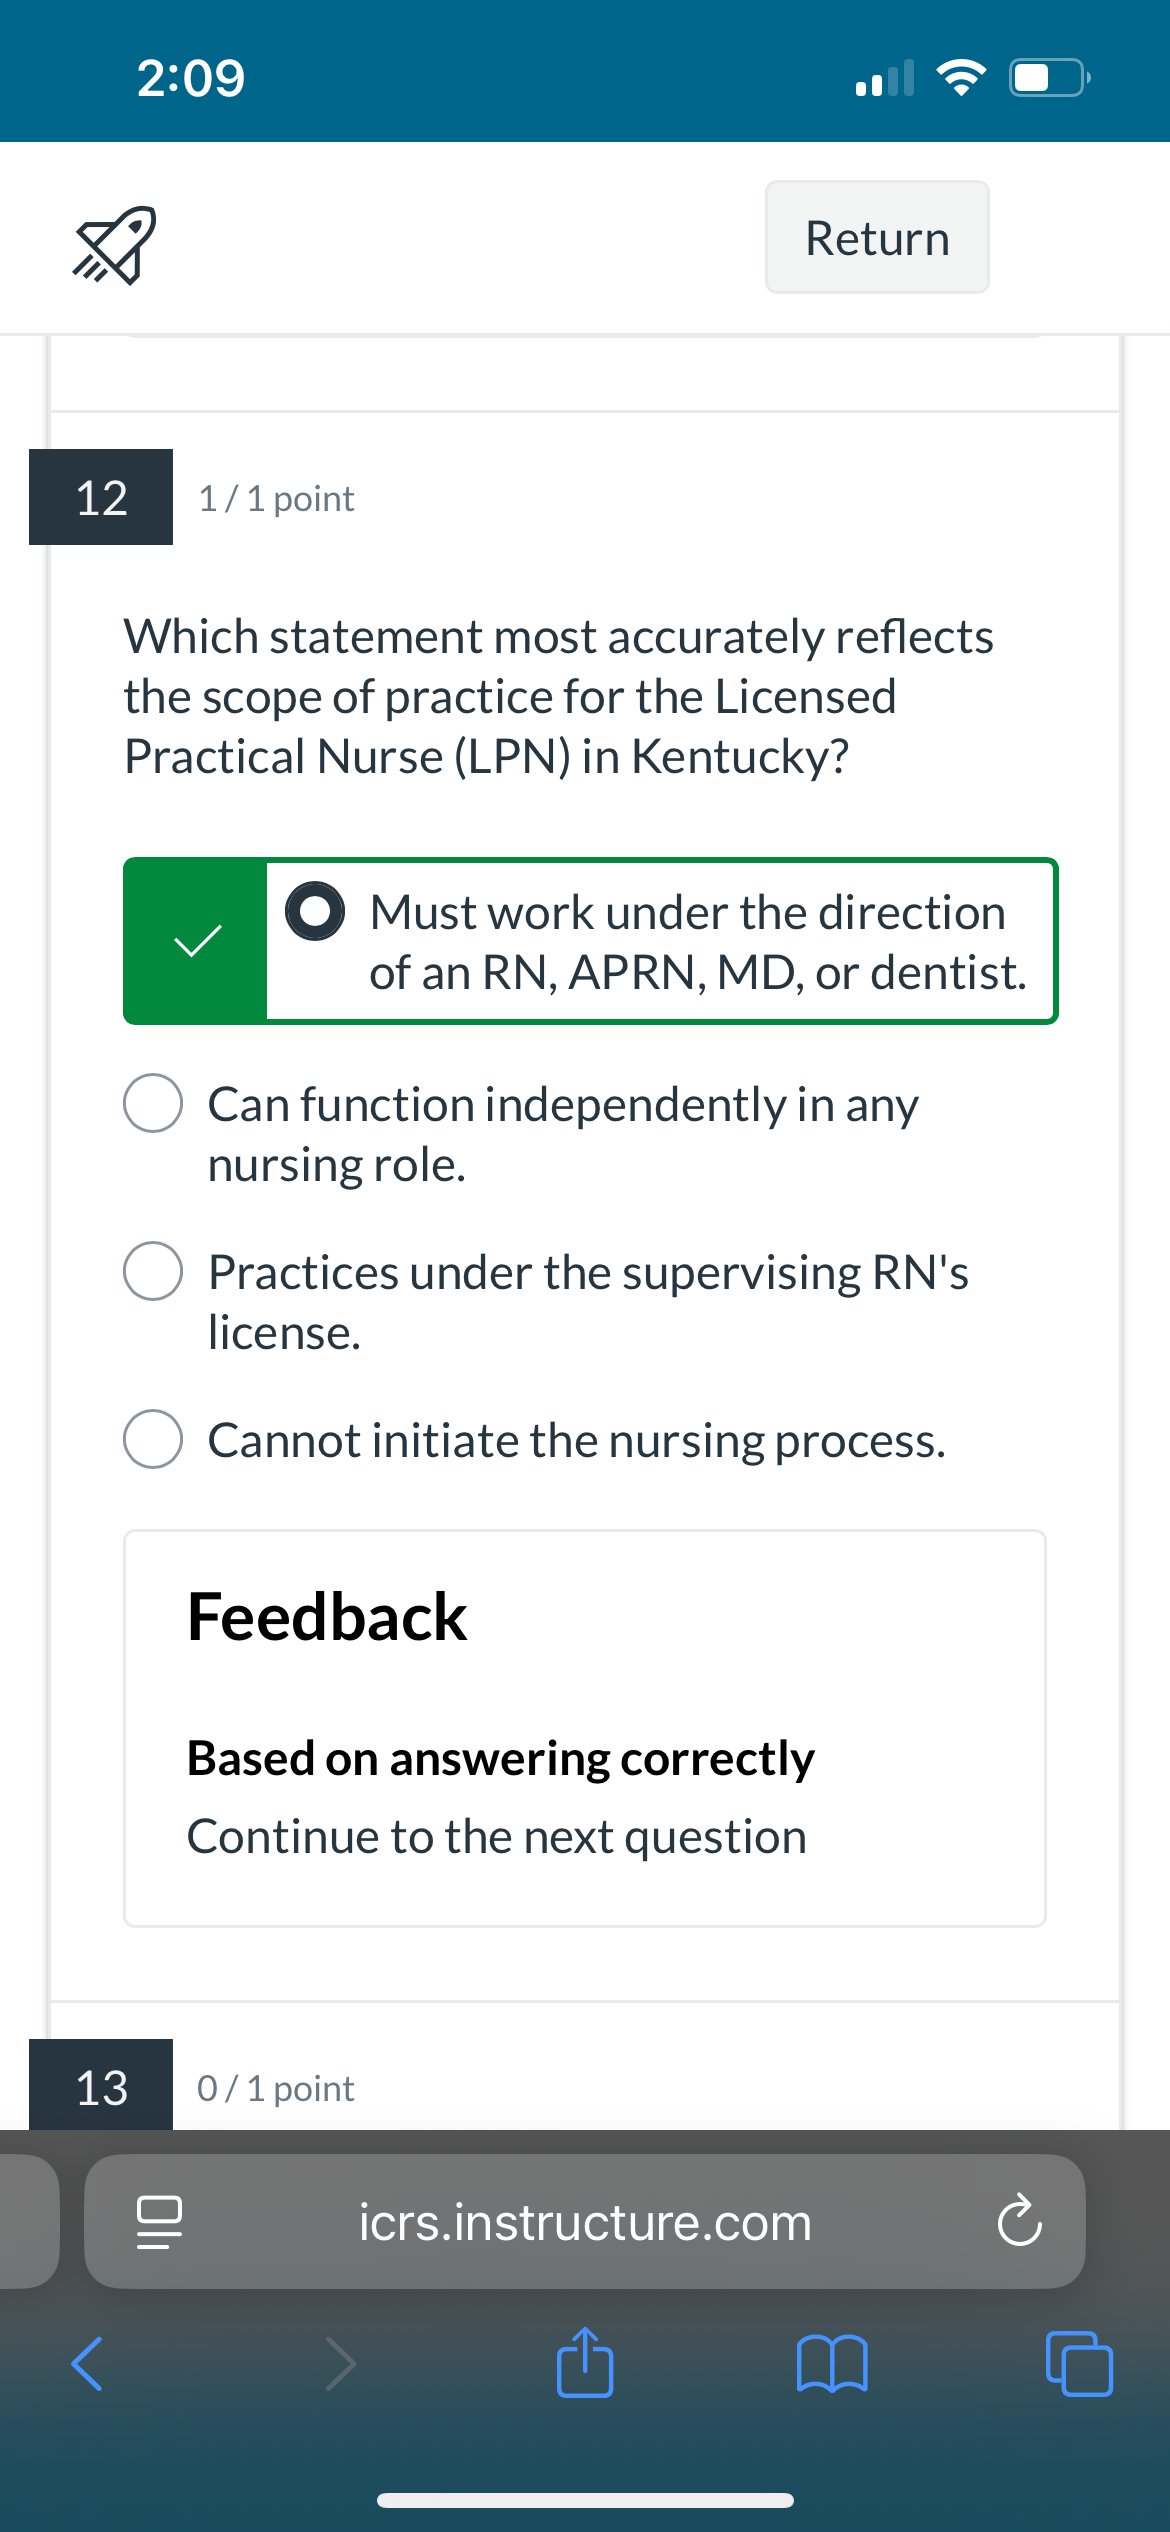1170x2532 pixels.
Task: Open the Safari share sheet icon
Action: point(585,2362)
